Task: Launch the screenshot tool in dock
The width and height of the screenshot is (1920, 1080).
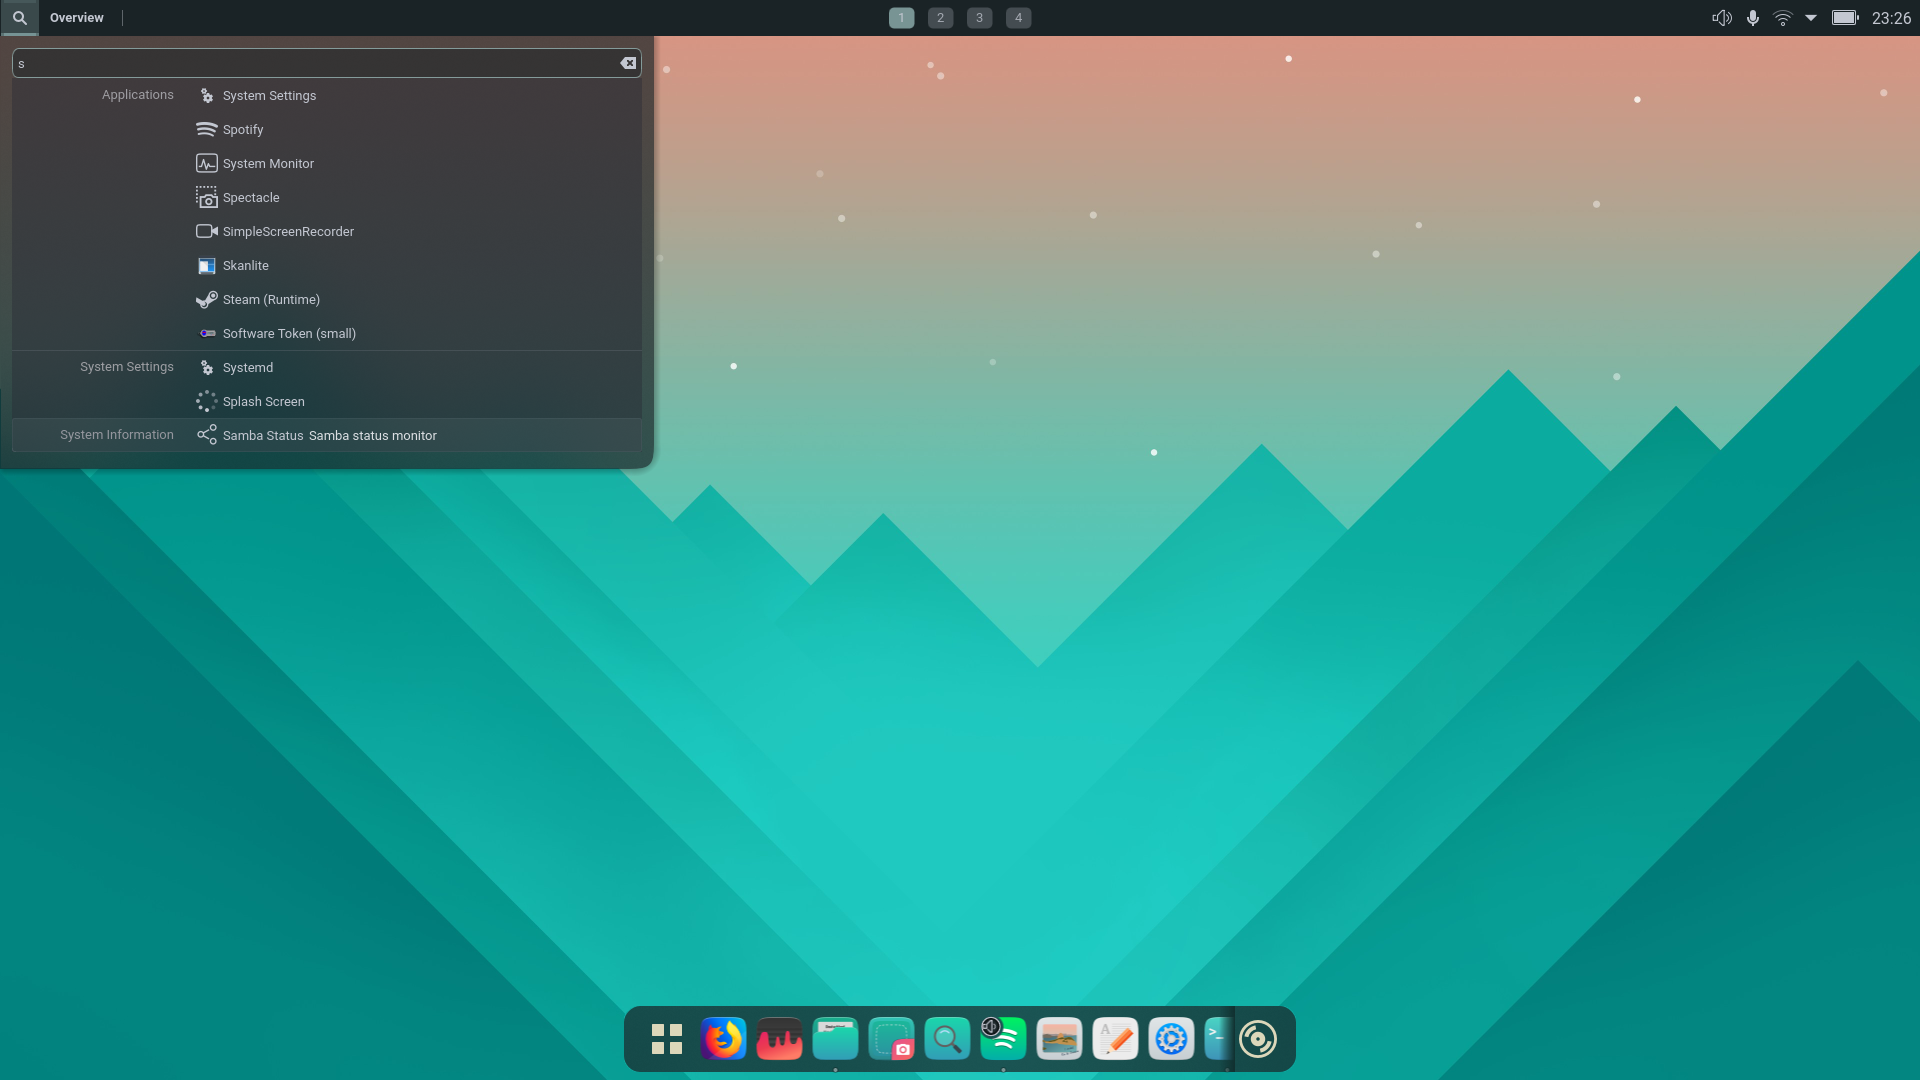Action: [891, 1039]
